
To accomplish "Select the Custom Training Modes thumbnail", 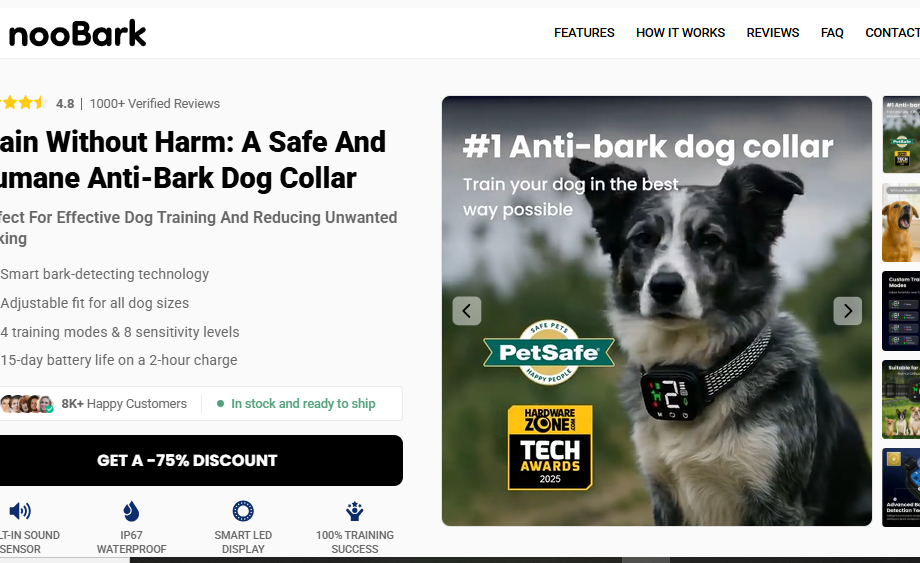I will tap(901, 311).
